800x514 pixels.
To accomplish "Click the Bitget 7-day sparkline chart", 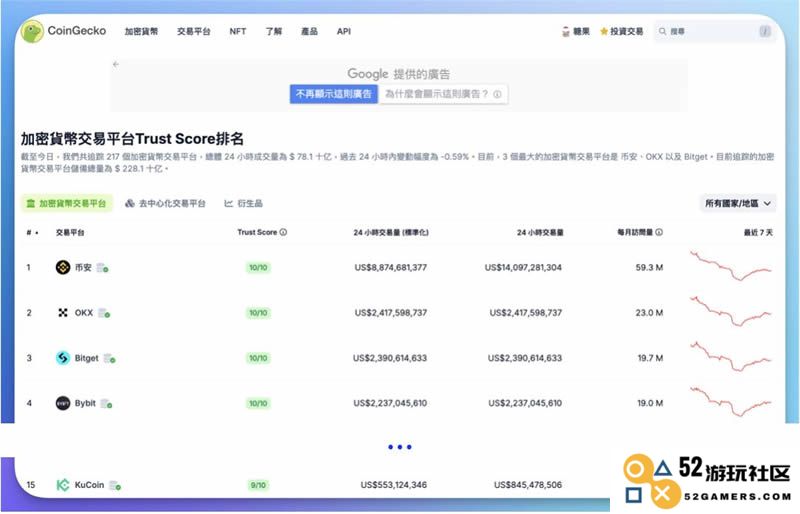I will coord(730,356).
